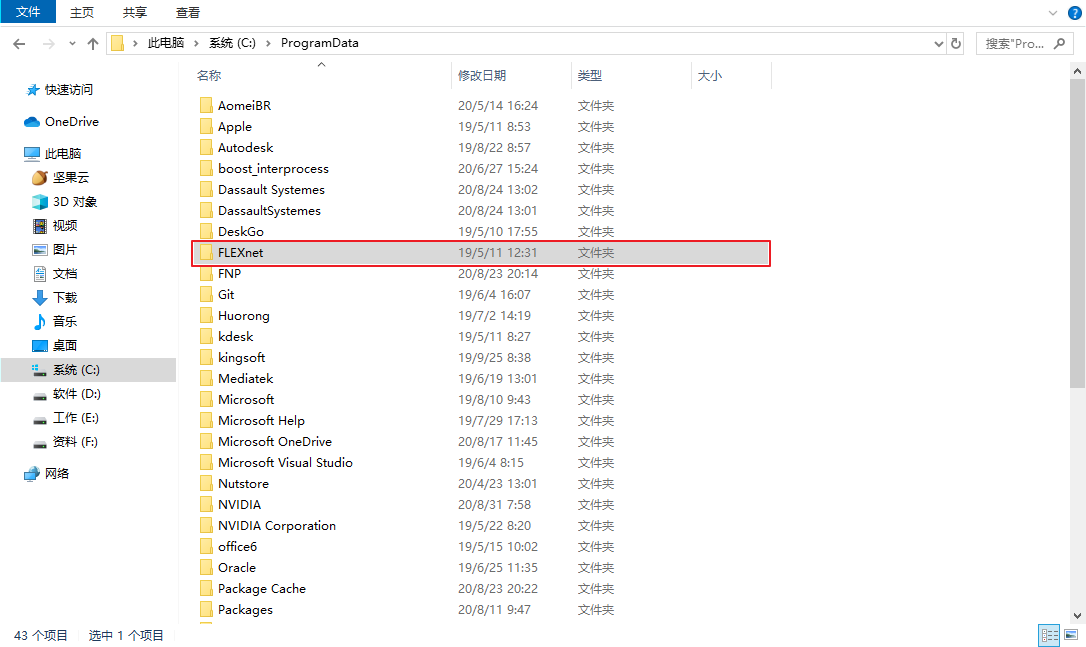Open the Help question mark icon

[x=1075, y=12]
